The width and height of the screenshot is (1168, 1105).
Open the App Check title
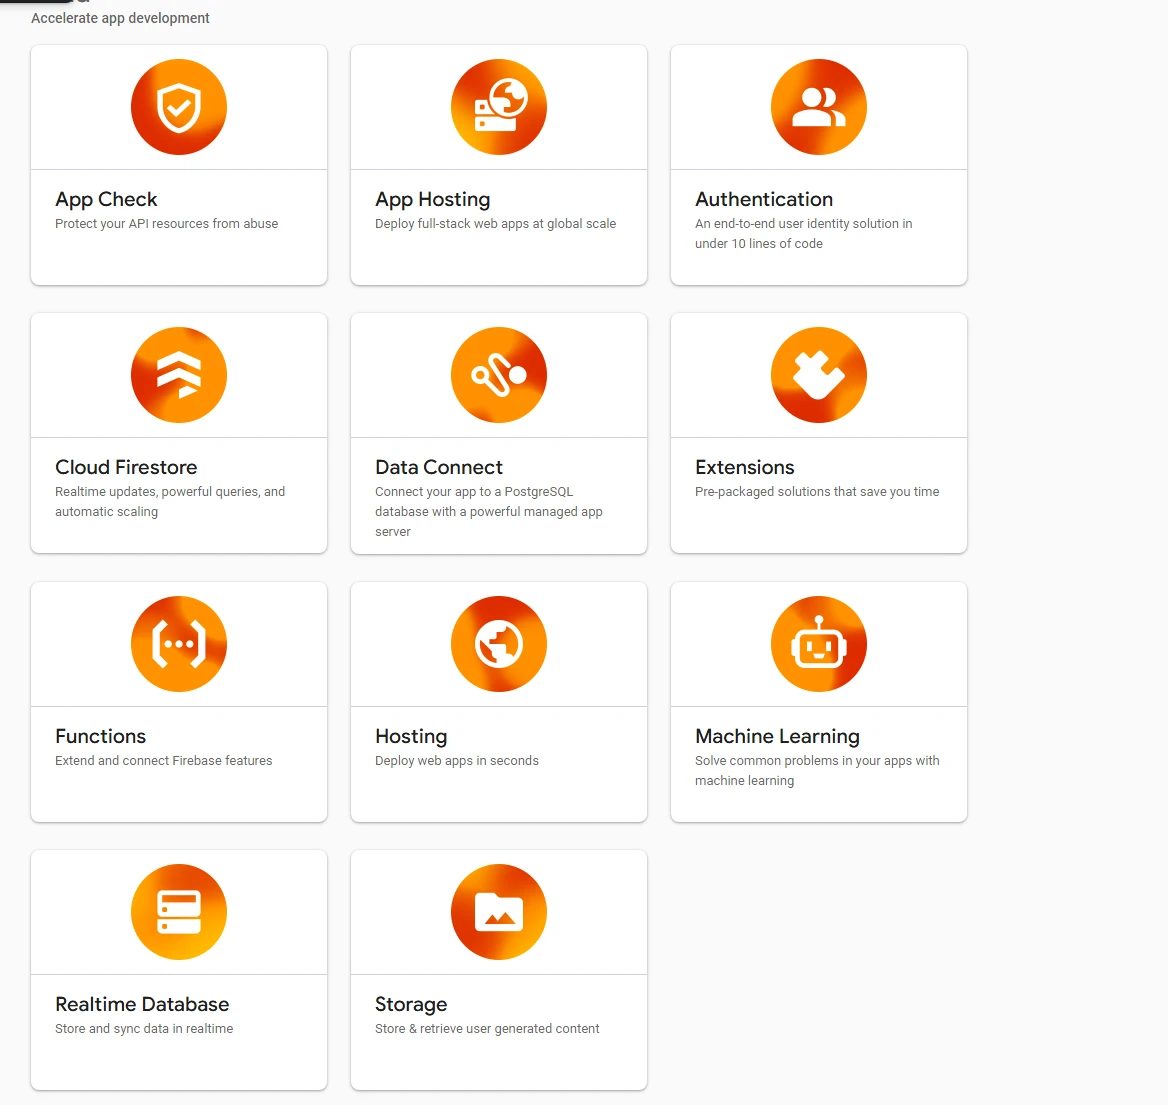(106, 200)
